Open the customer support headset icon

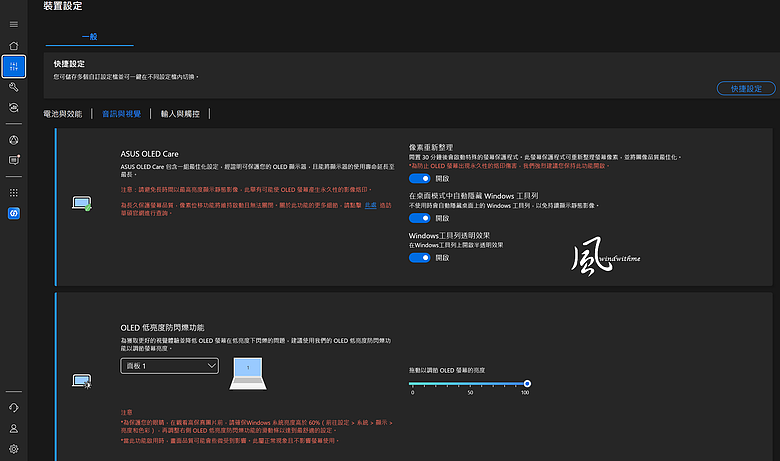pos(14,407)
